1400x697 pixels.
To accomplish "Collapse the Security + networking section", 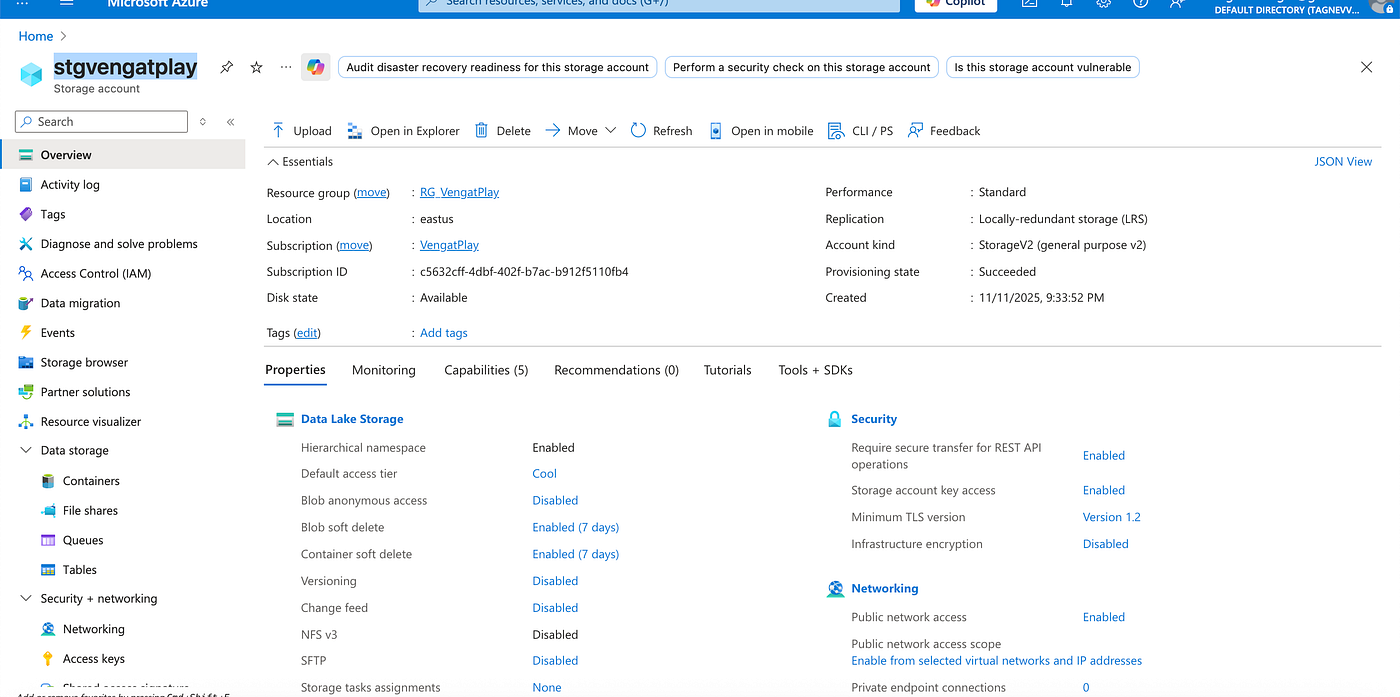I will point(26,598).
